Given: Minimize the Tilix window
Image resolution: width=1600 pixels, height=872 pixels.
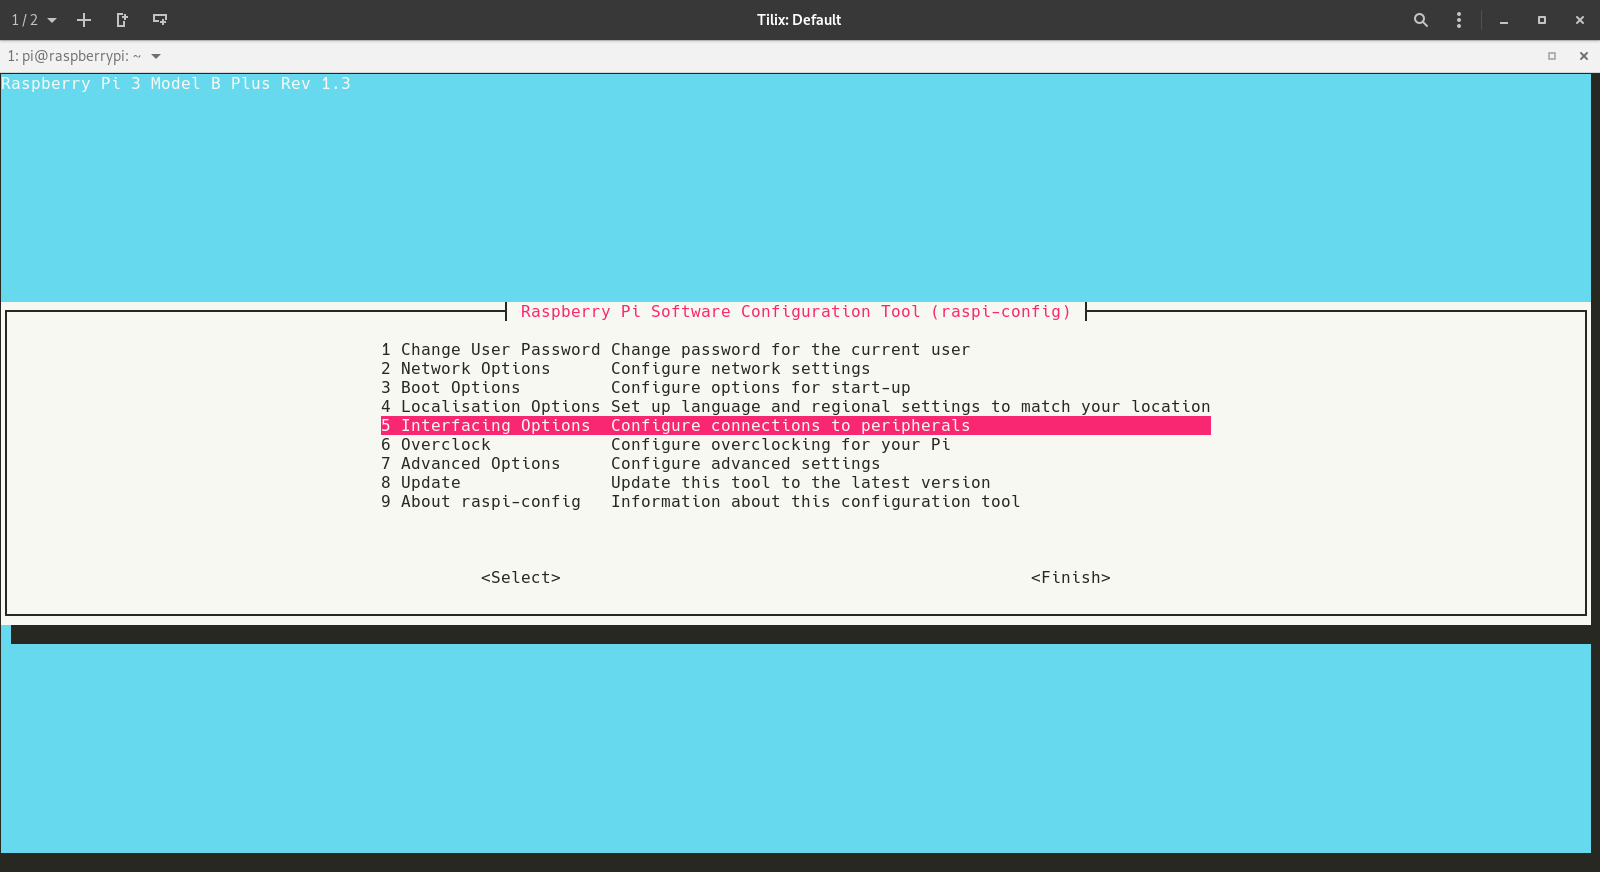Looking at the screenshot, I should (1503, 20).
